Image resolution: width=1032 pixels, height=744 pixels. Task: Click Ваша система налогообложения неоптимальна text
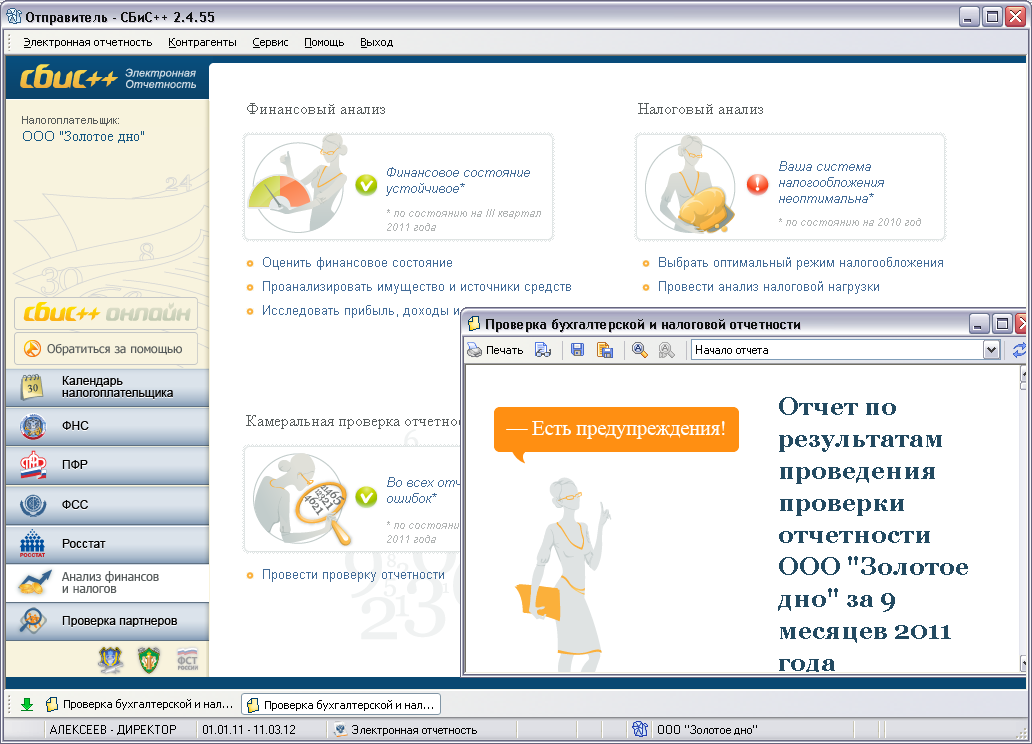tap(831, 182)
